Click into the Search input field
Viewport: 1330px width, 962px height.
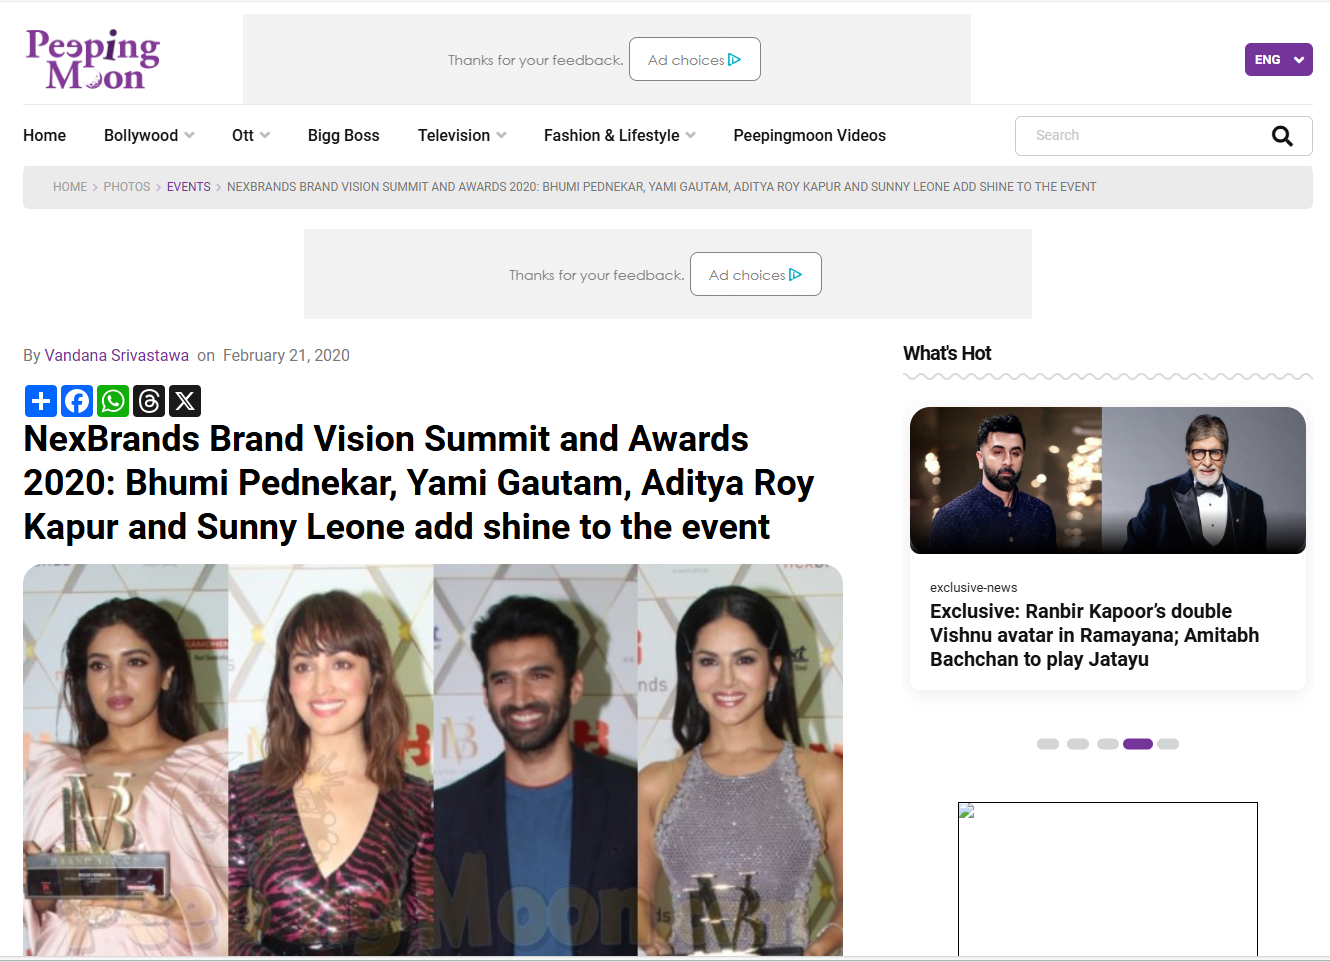click(1140, 136)
